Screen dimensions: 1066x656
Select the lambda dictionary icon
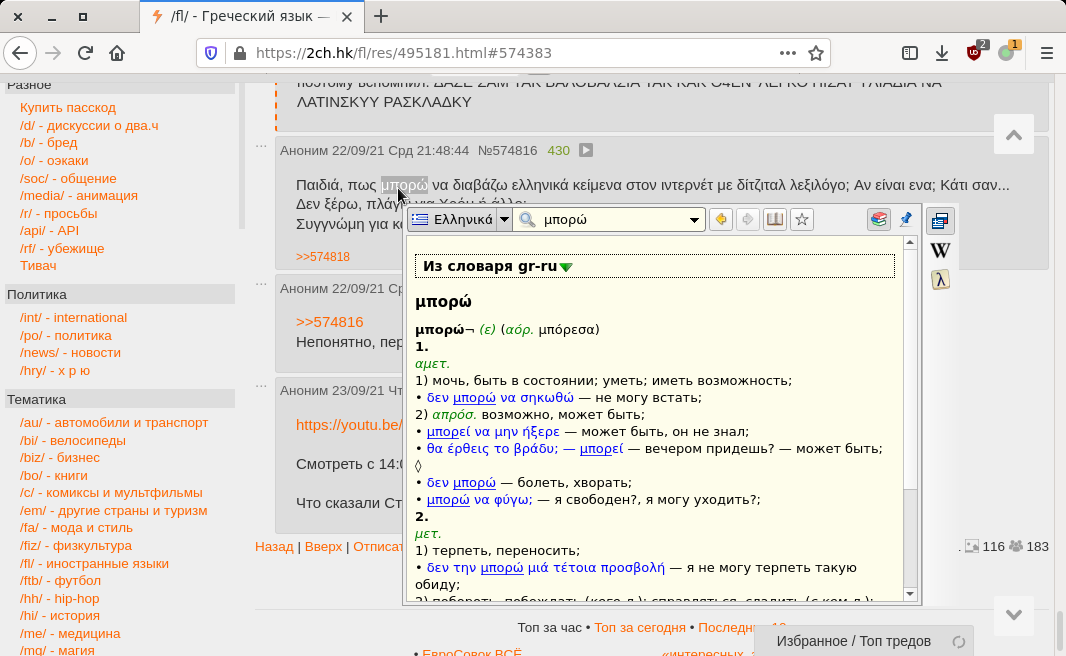click(940, 279)
